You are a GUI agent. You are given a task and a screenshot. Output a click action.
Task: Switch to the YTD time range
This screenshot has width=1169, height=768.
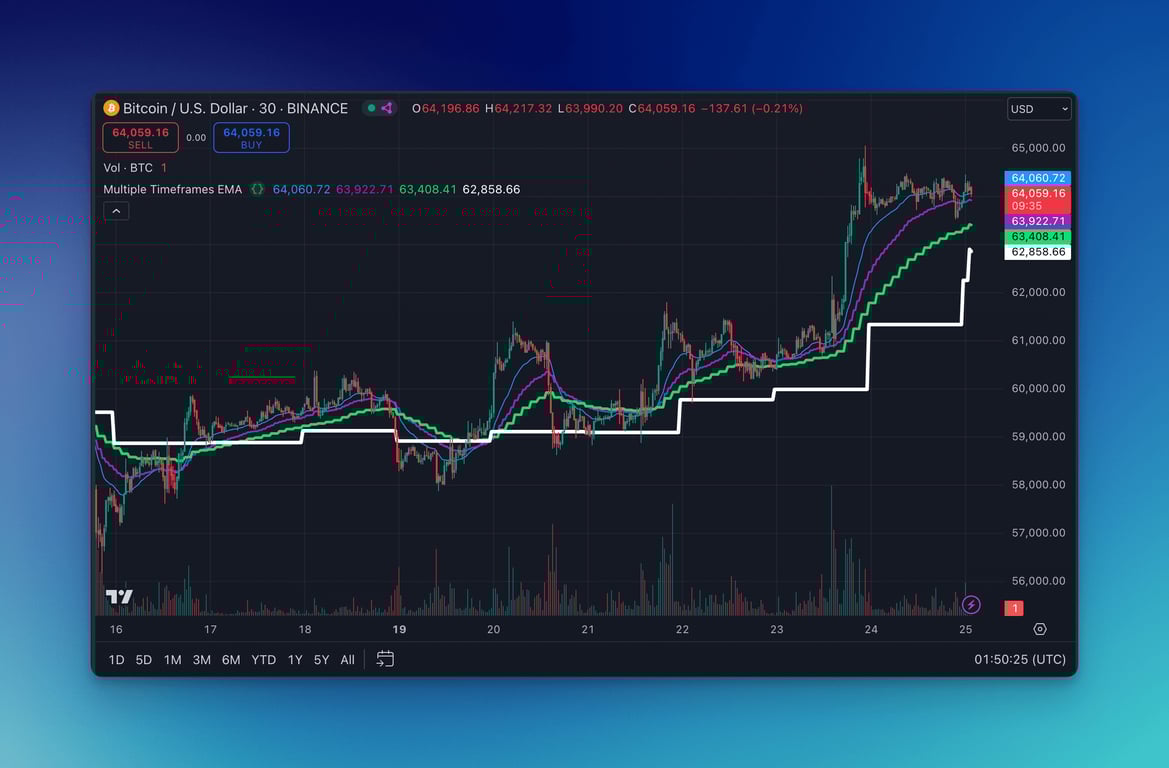pos(263,659)
